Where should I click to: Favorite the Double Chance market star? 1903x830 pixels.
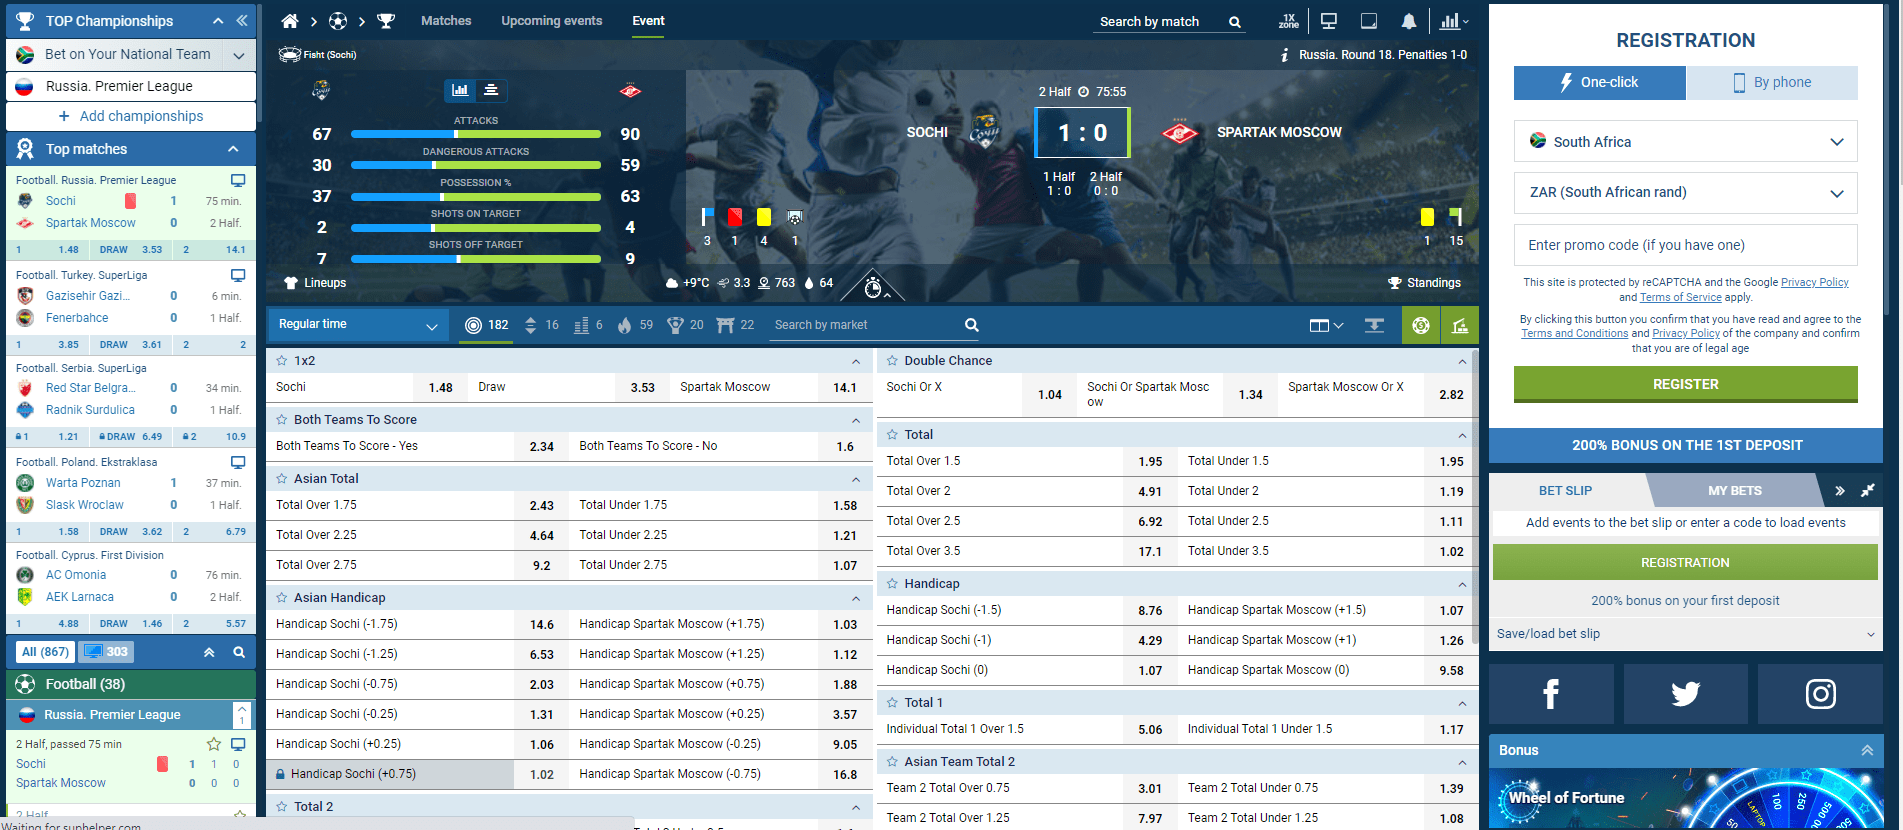point(892,361)
